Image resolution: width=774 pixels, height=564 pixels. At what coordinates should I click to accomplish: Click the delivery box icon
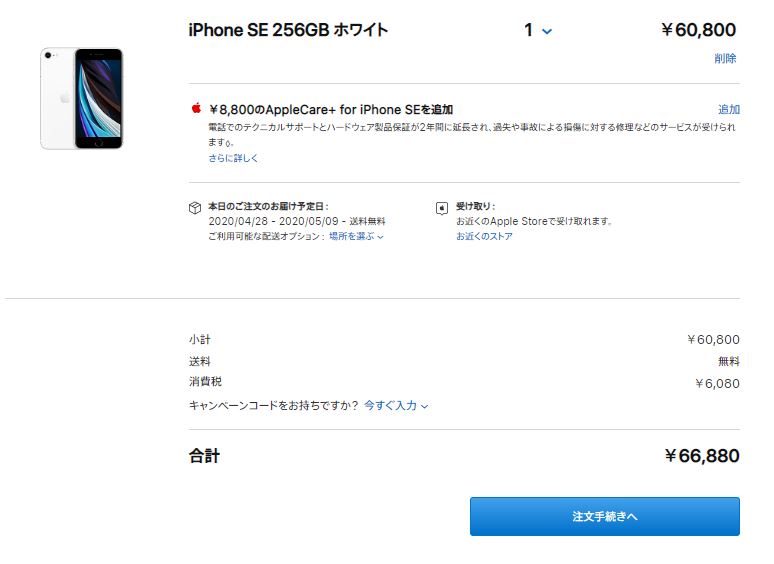195,208
